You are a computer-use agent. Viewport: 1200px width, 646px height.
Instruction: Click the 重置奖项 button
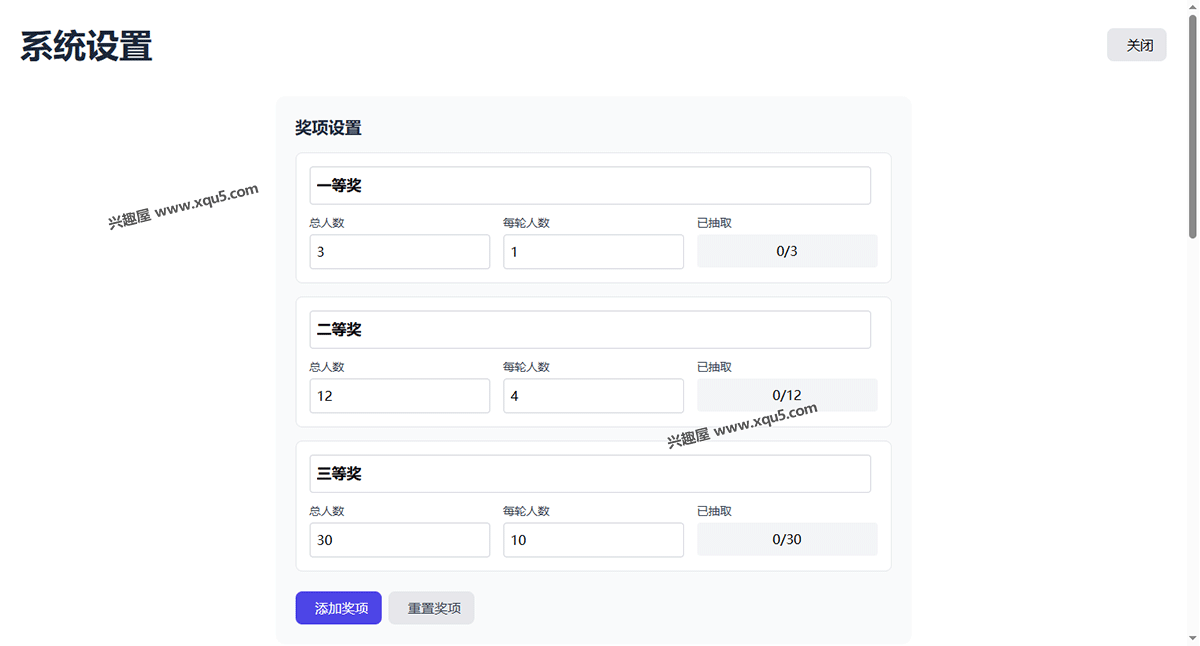click(432, 608)
